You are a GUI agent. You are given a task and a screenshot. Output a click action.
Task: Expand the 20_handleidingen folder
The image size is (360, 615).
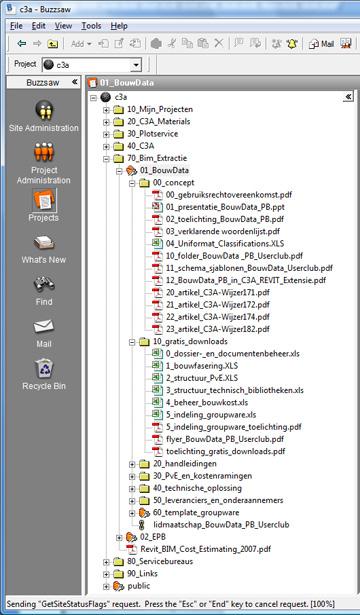[132, 464]
